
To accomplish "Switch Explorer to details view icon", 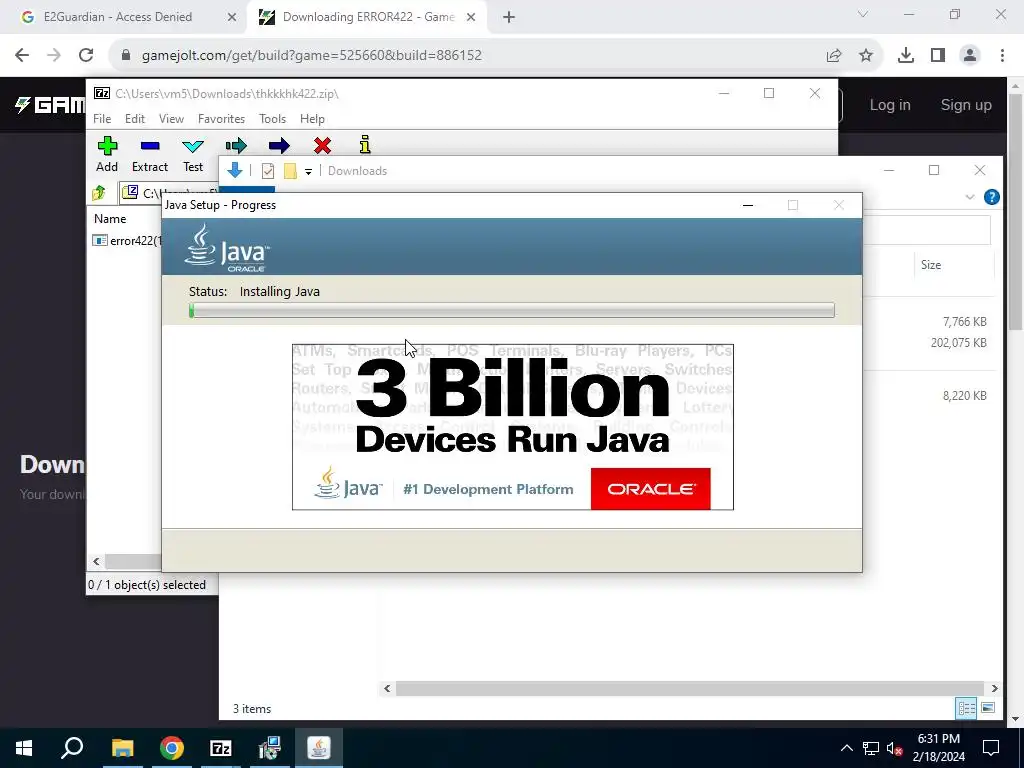I will pyautogui.click(x=966, y=708).
